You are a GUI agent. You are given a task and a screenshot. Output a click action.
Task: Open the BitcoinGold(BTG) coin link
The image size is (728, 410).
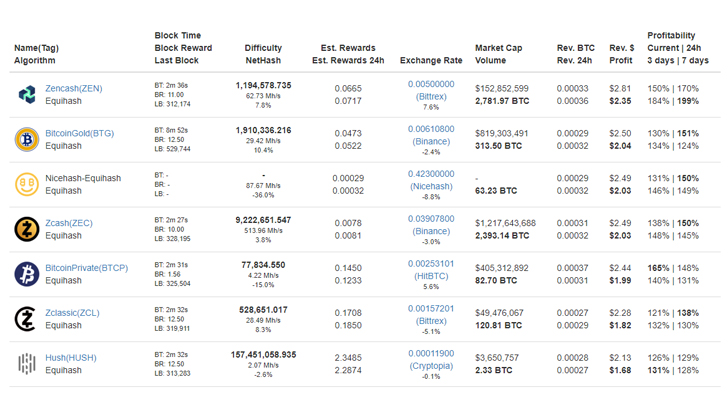(x=79, y=133)
